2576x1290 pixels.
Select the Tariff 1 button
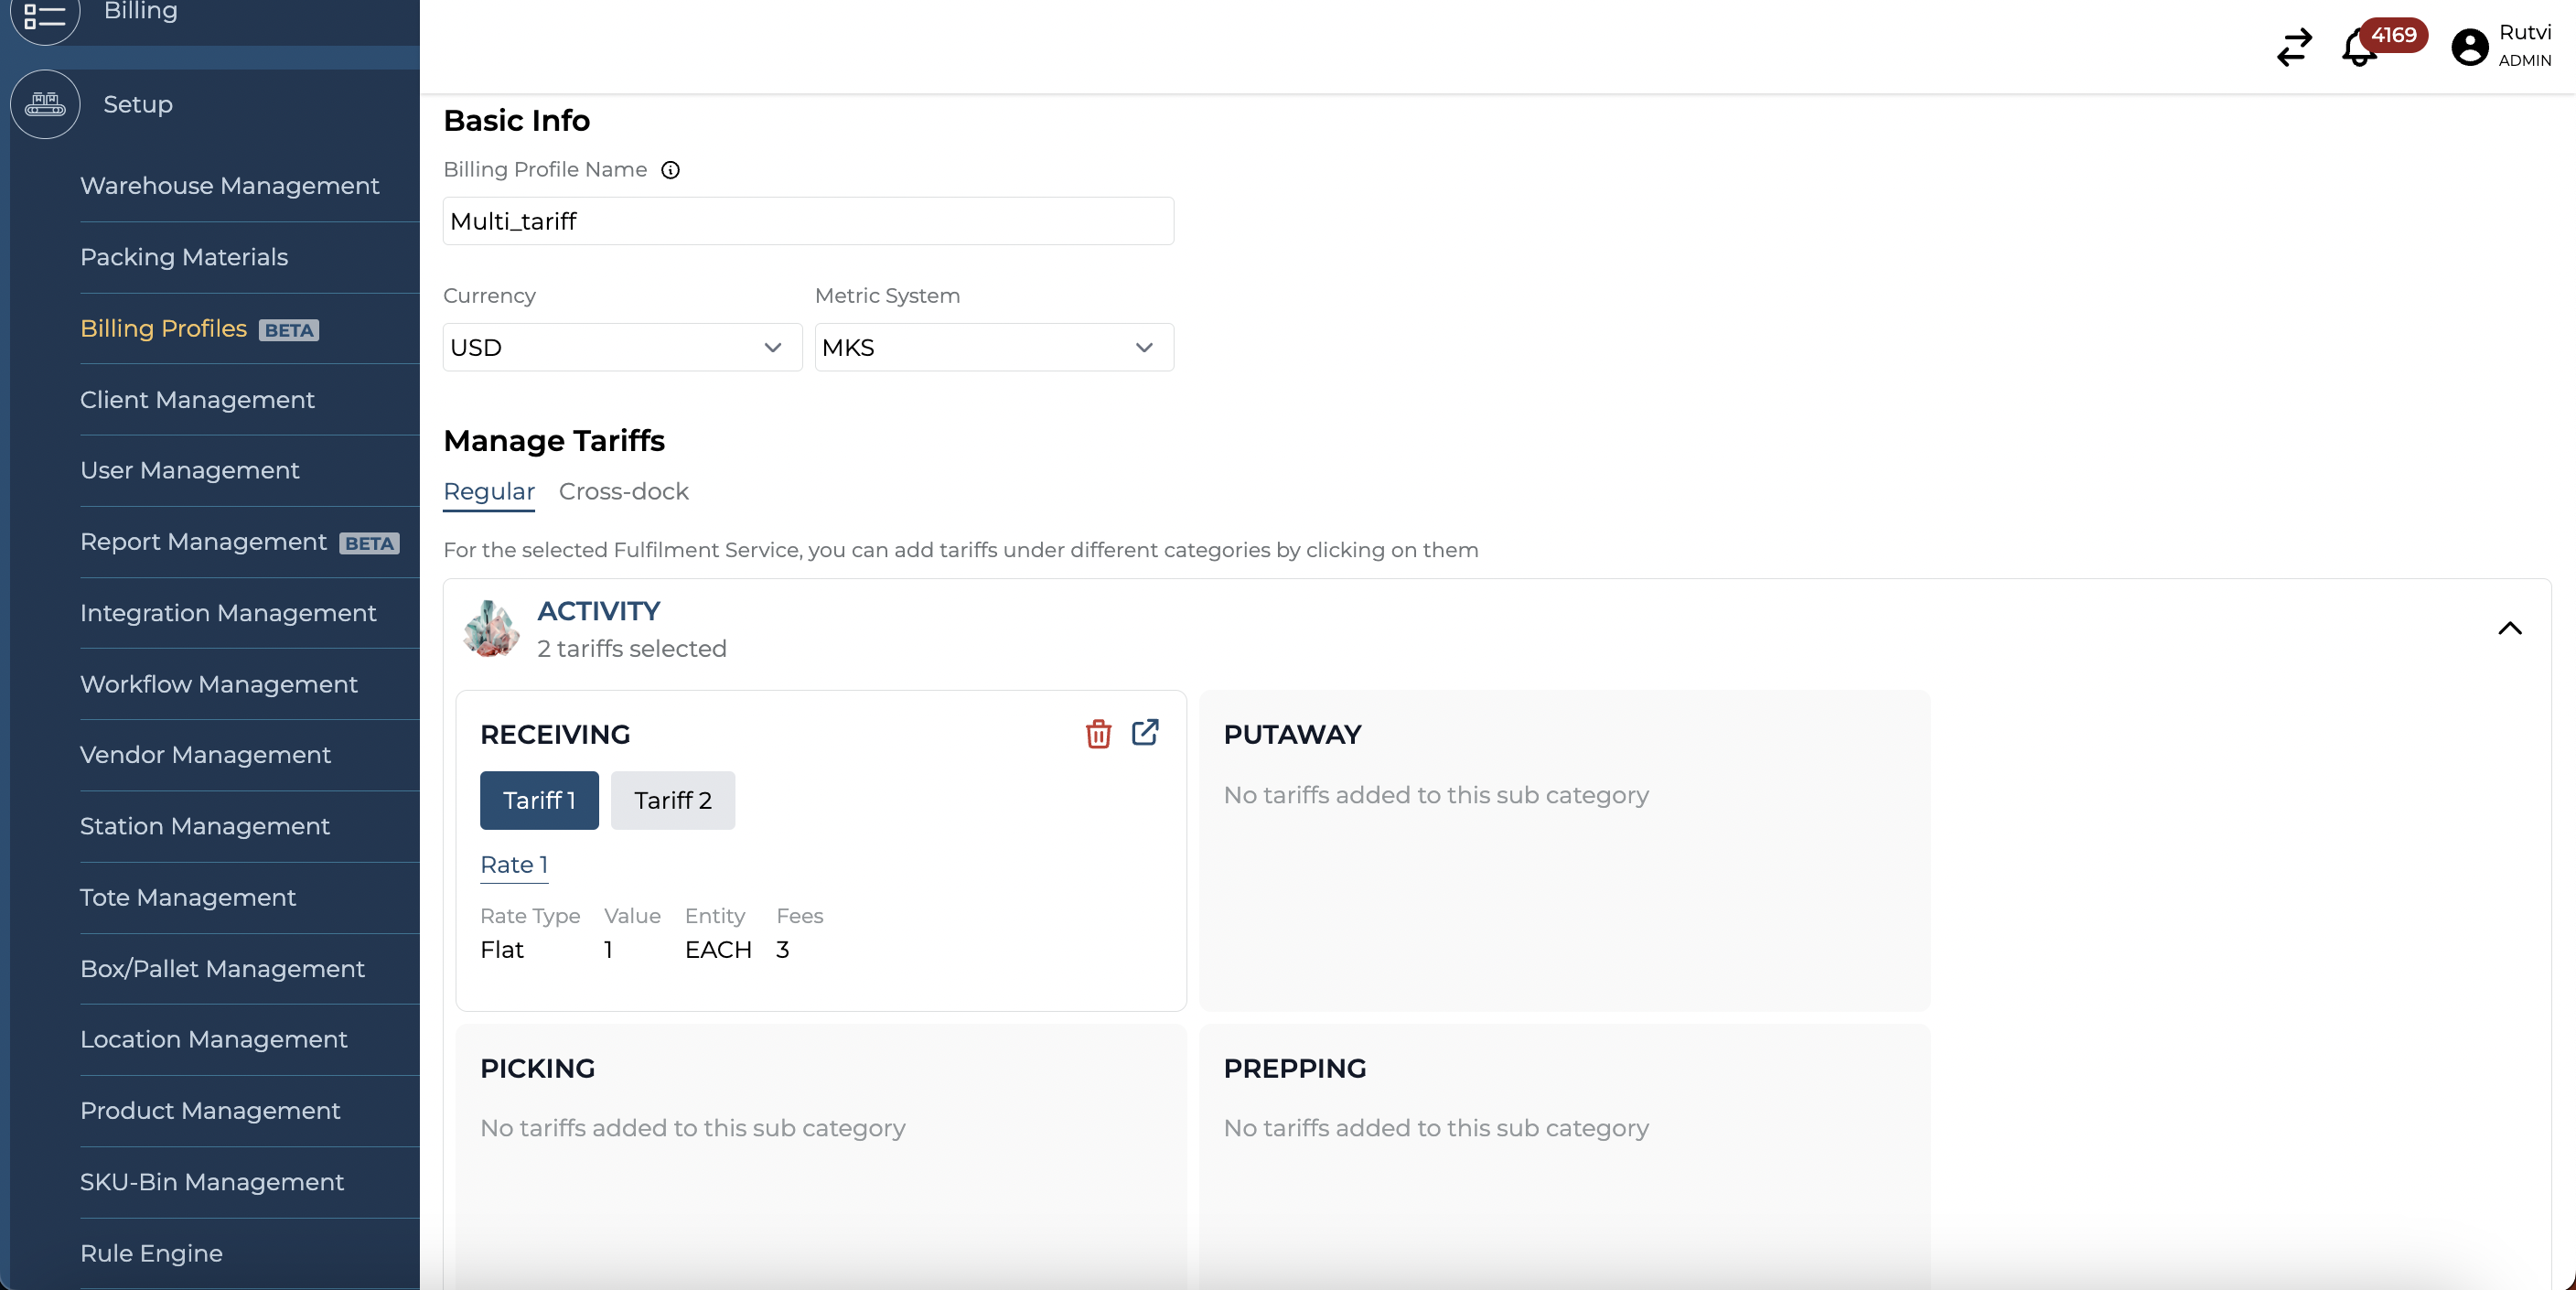click(x=539, y=800)
